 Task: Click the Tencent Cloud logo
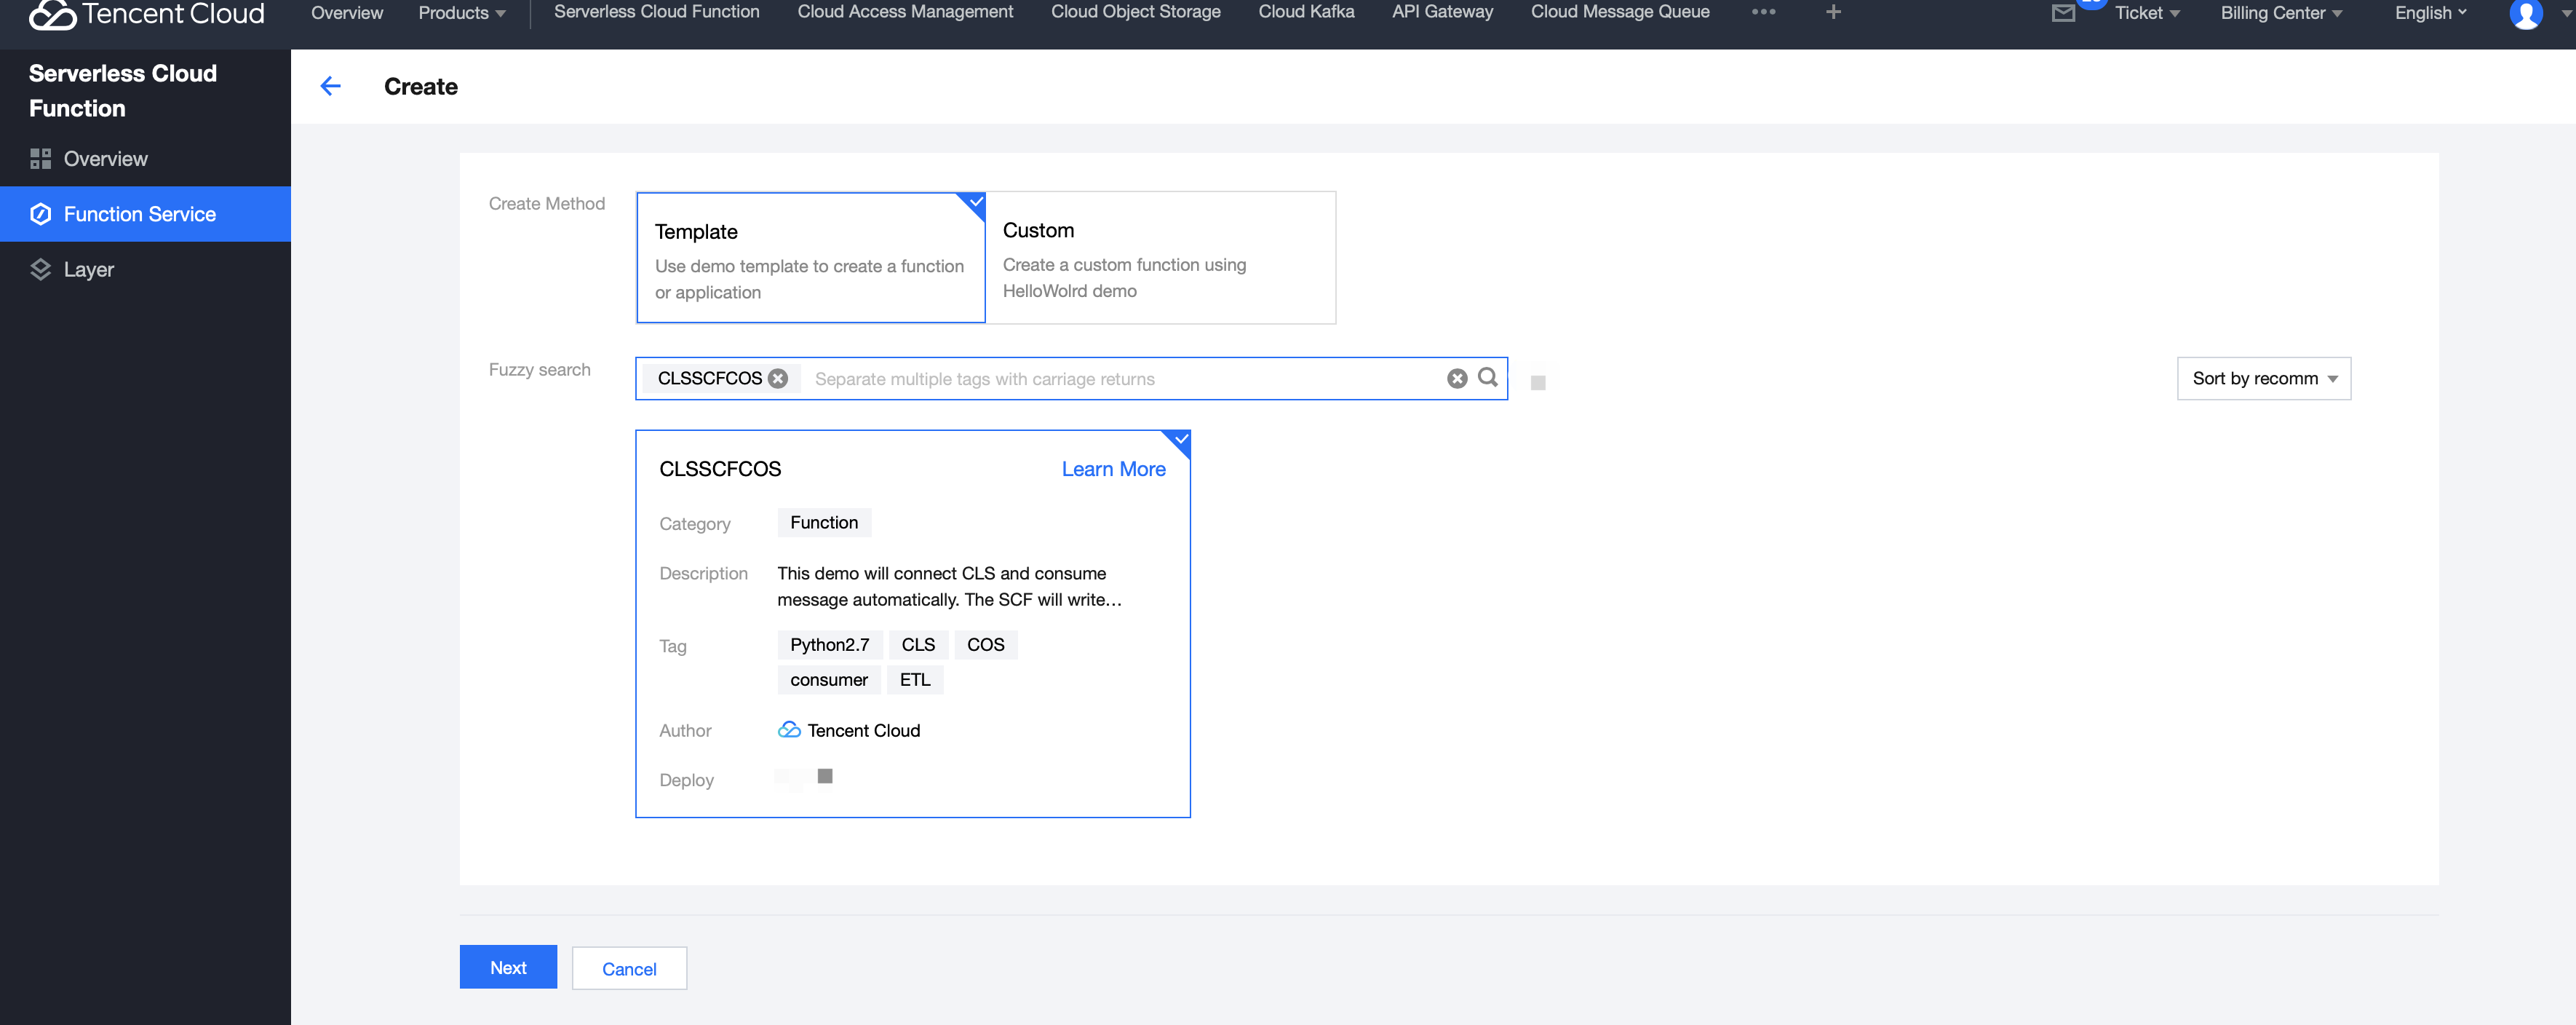(147, 14)
